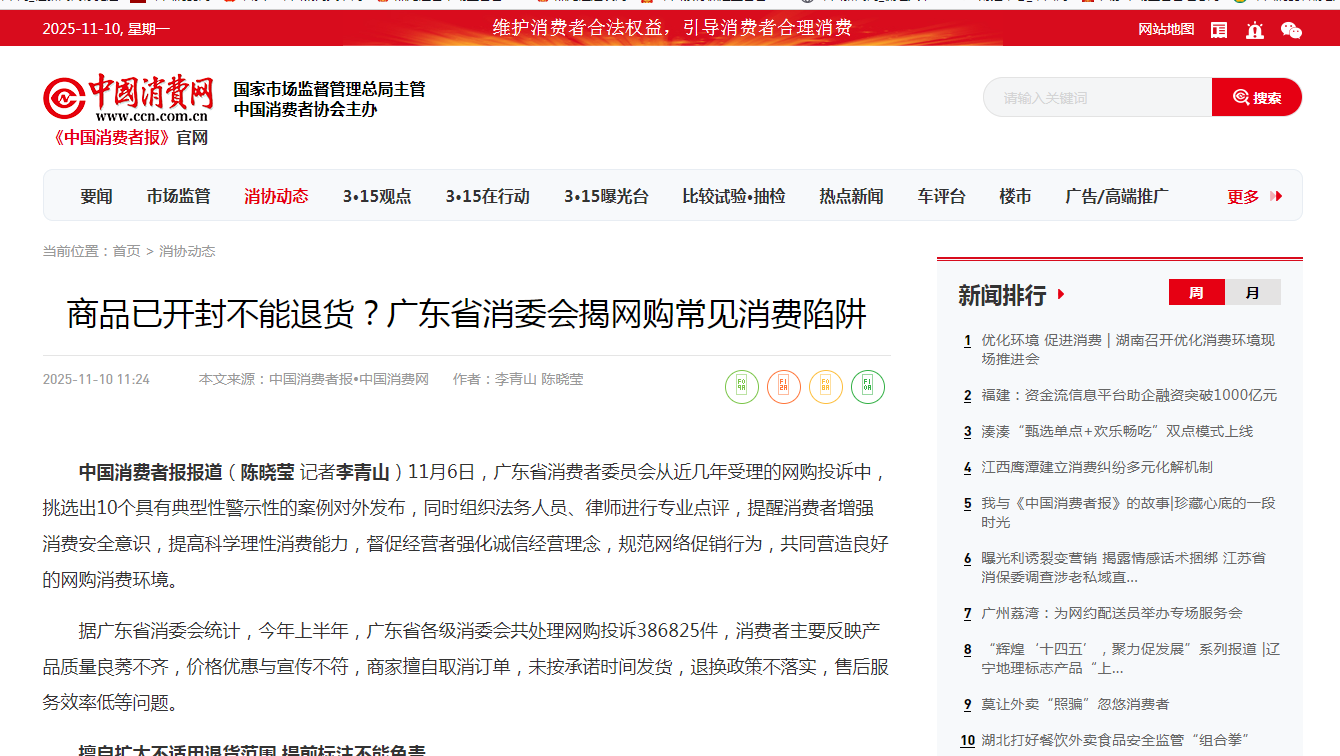Click the yellow circular share icon
Screen dimensions: 1340x756
pyautogui.click(x=826, y=387)
